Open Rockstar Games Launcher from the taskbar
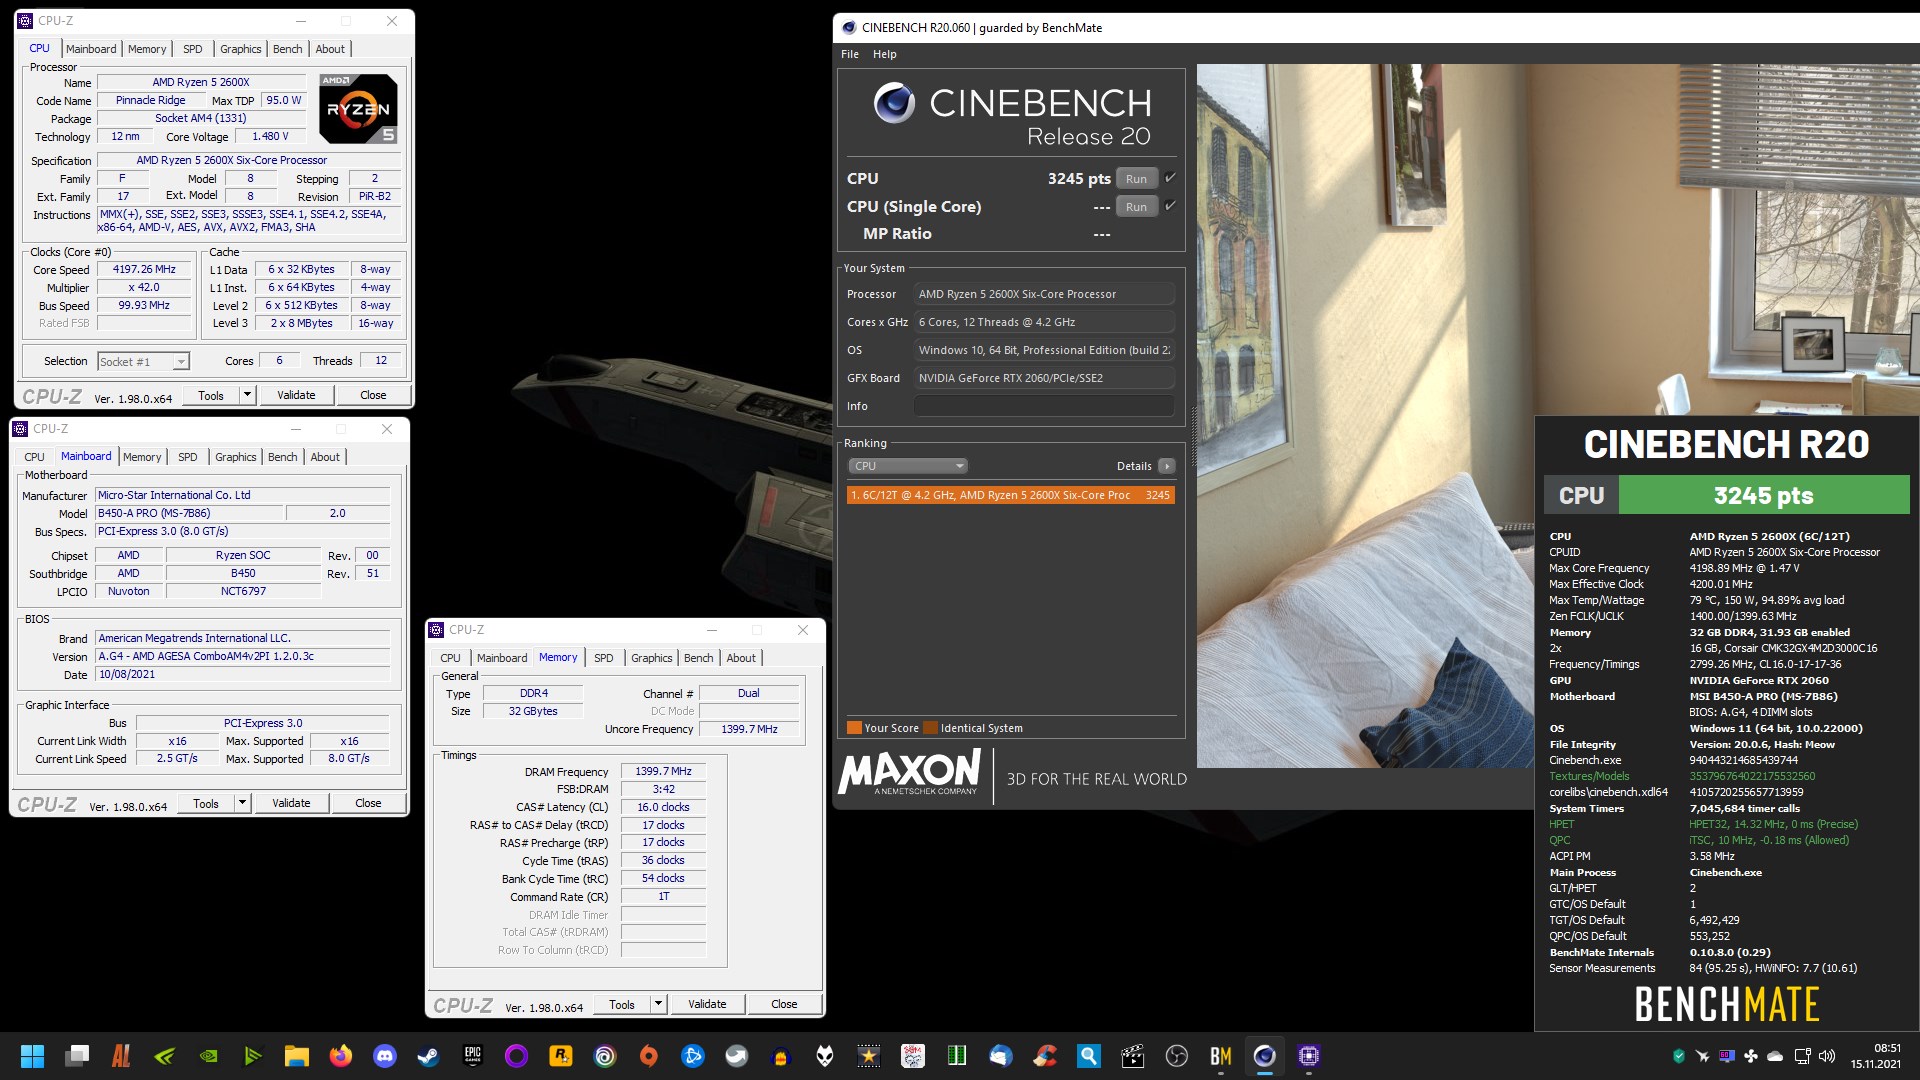This screenshot has height=1080, width=1920. point(560,1056)
